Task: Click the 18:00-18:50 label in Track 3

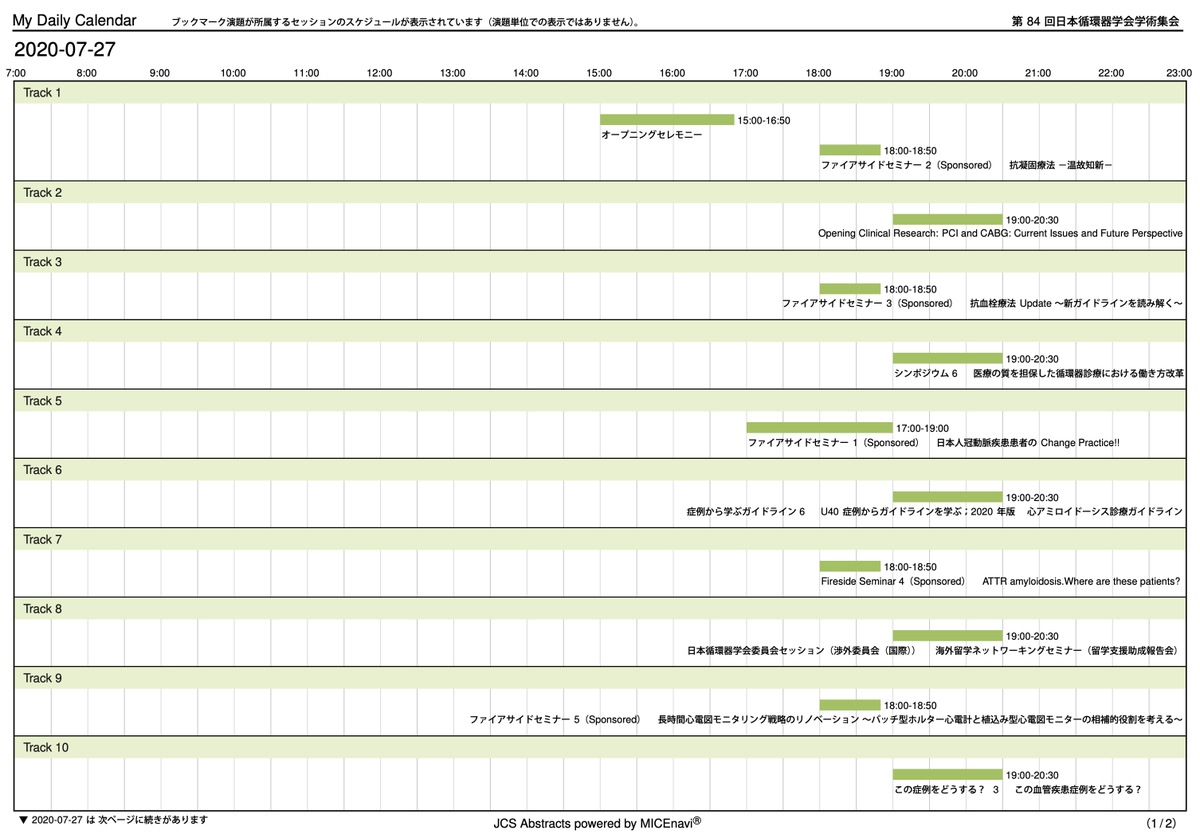Action: coord(910,289)
